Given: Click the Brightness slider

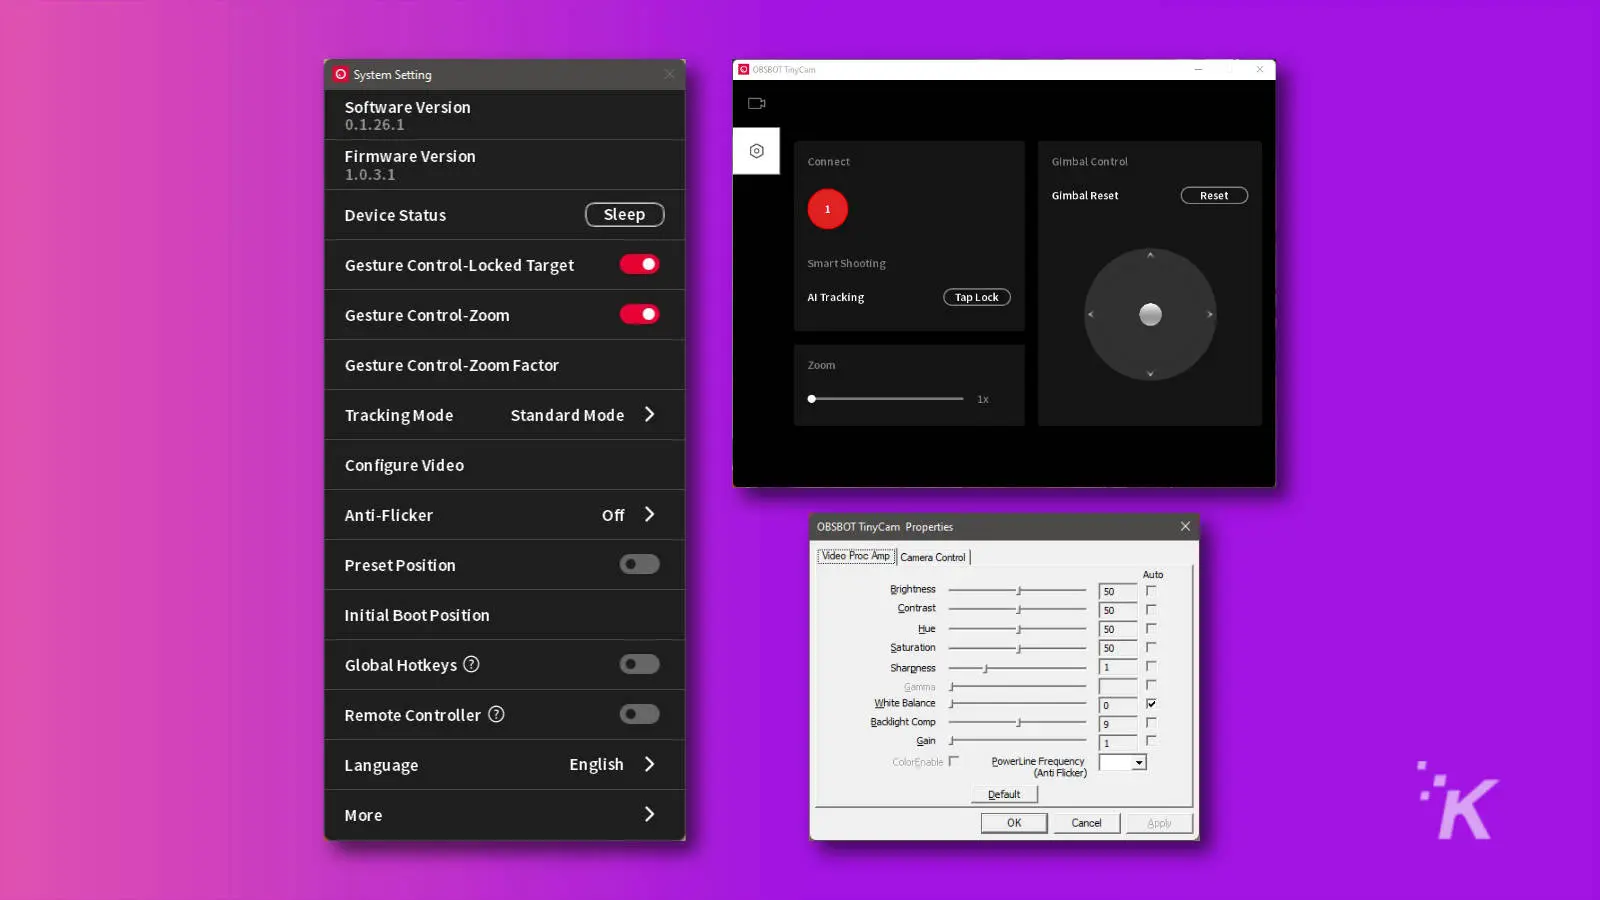Looking at the screenshot, I should 1017,590.
